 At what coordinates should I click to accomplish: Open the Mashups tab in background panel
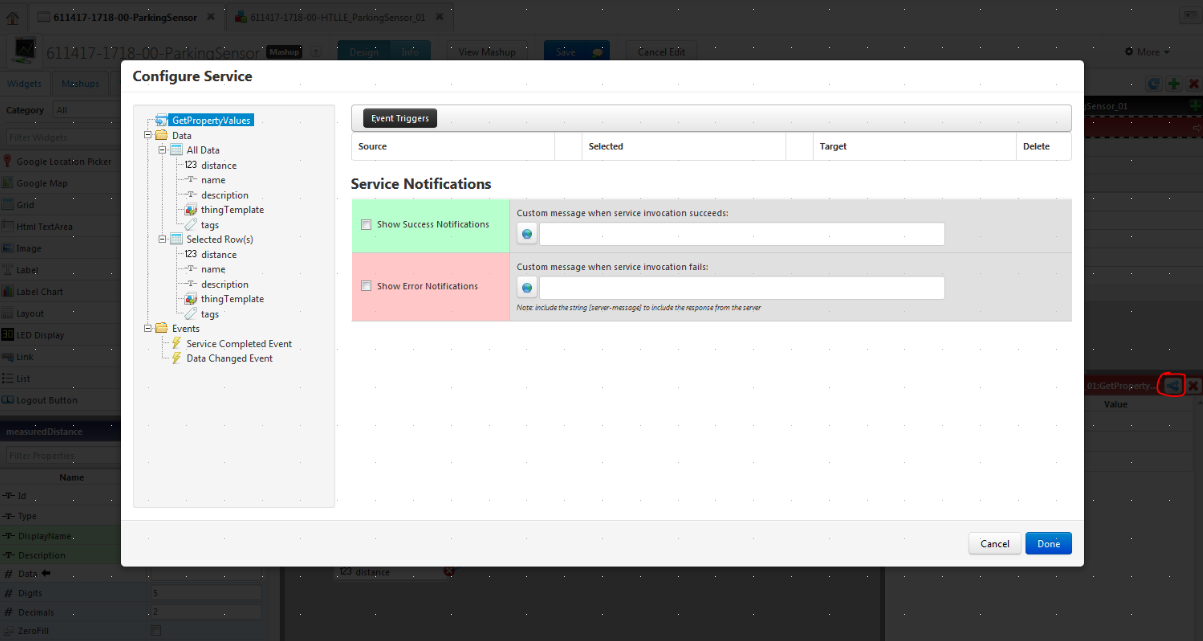pos(80,84)
